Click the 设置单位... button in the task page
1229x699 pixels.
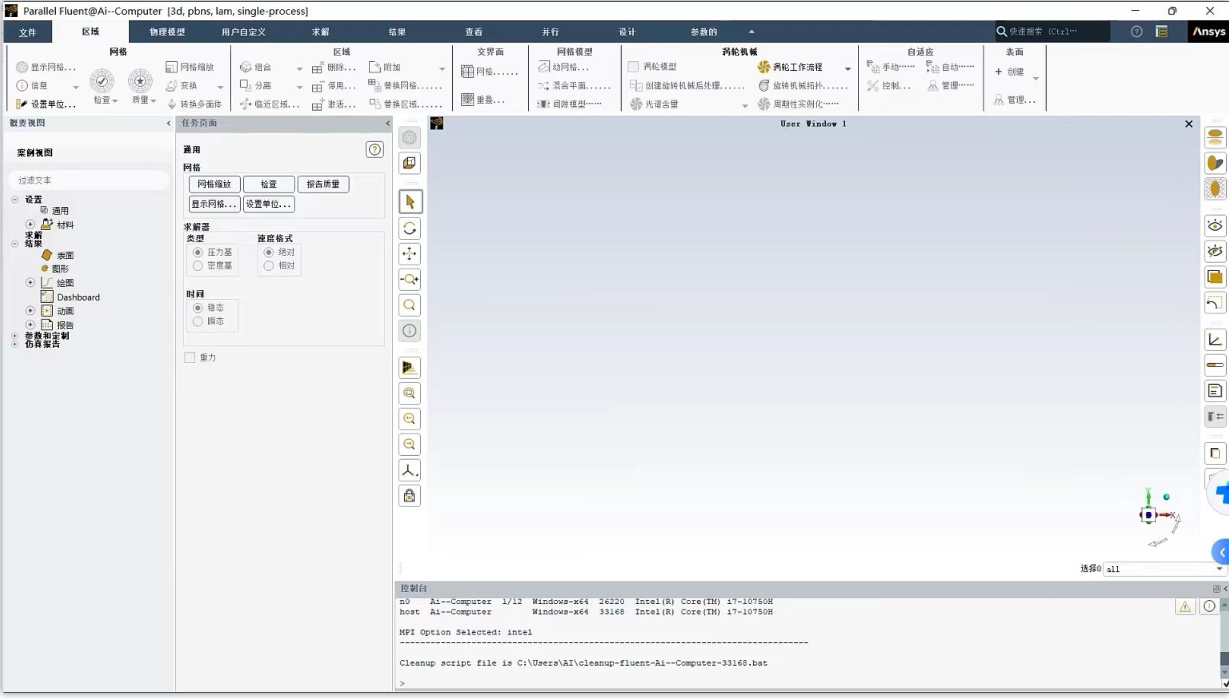pos(269,204)
